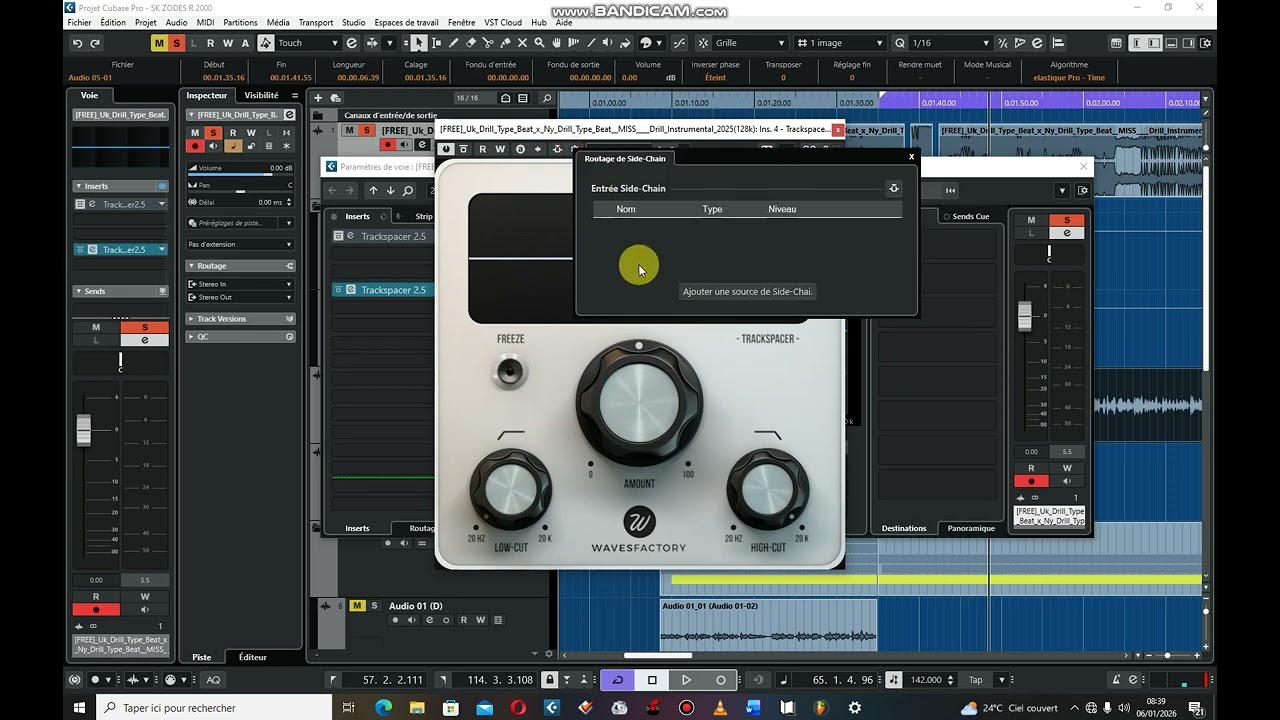
Task: Select the Object Selection arrow tool
Action: pyautogui.click(x=419, y=43)
